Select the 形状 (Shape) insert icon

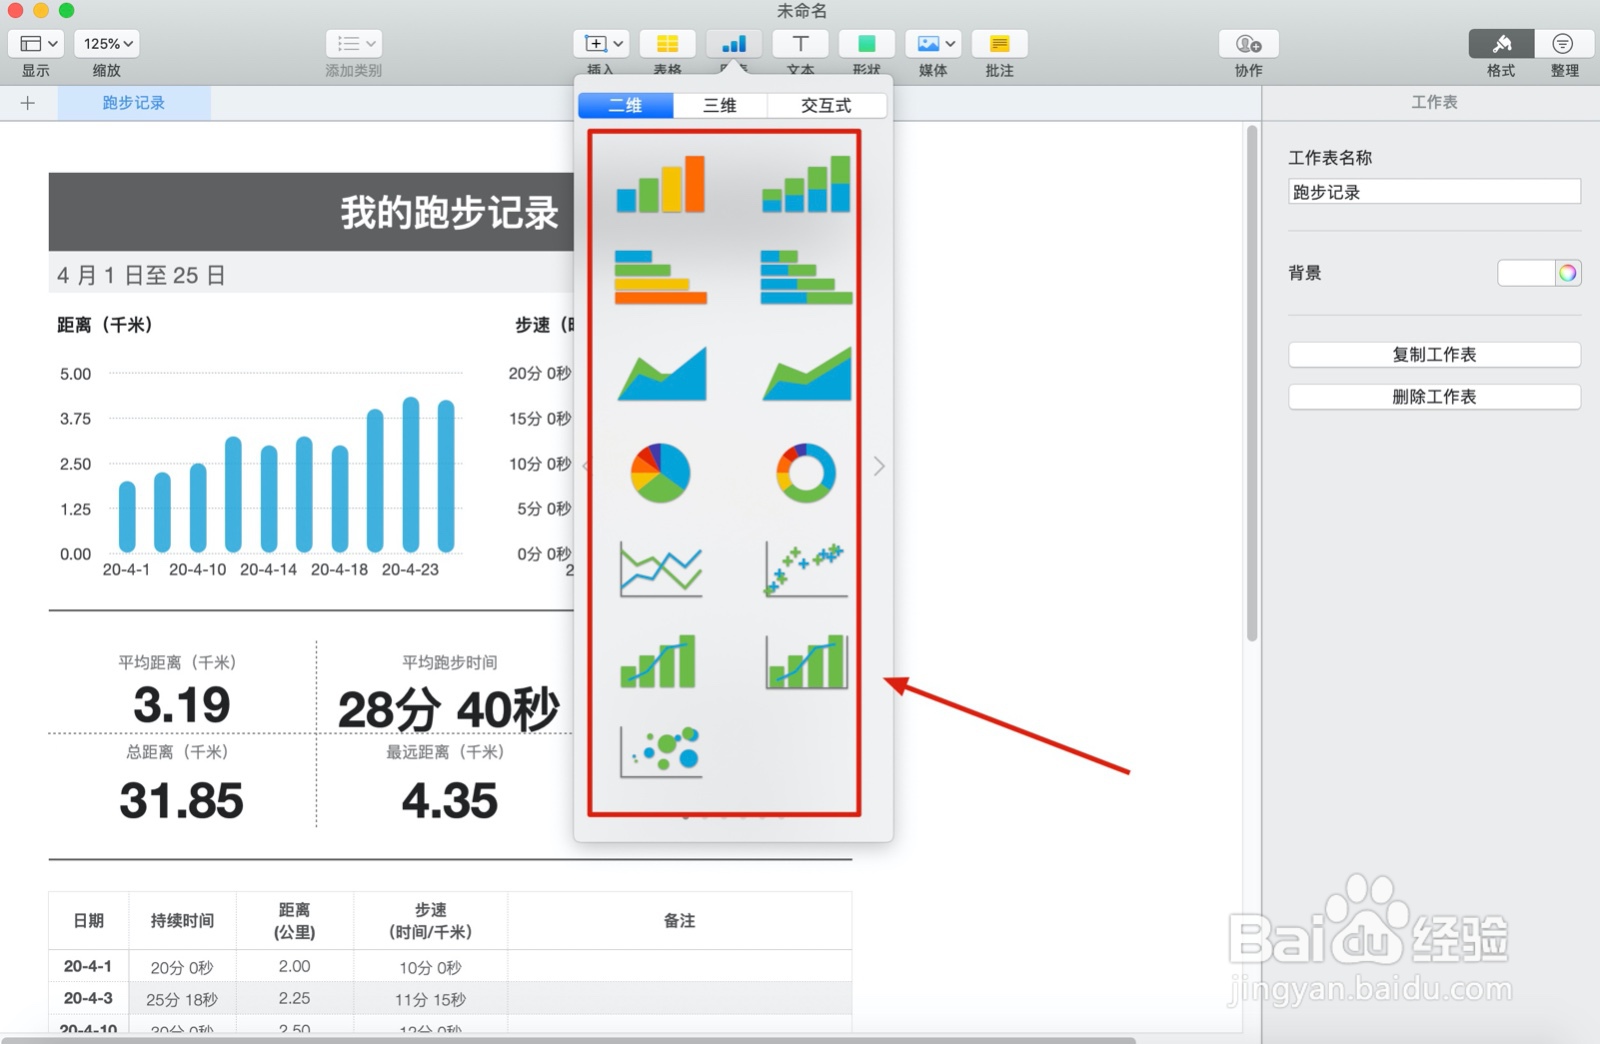click(x=866, y=43)
